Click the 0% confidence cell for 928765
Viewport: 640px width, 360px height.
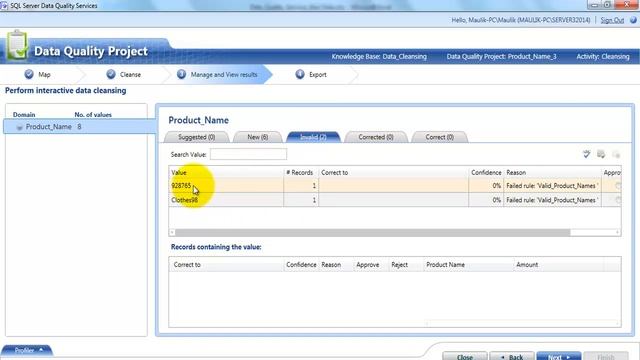[486, 186]
